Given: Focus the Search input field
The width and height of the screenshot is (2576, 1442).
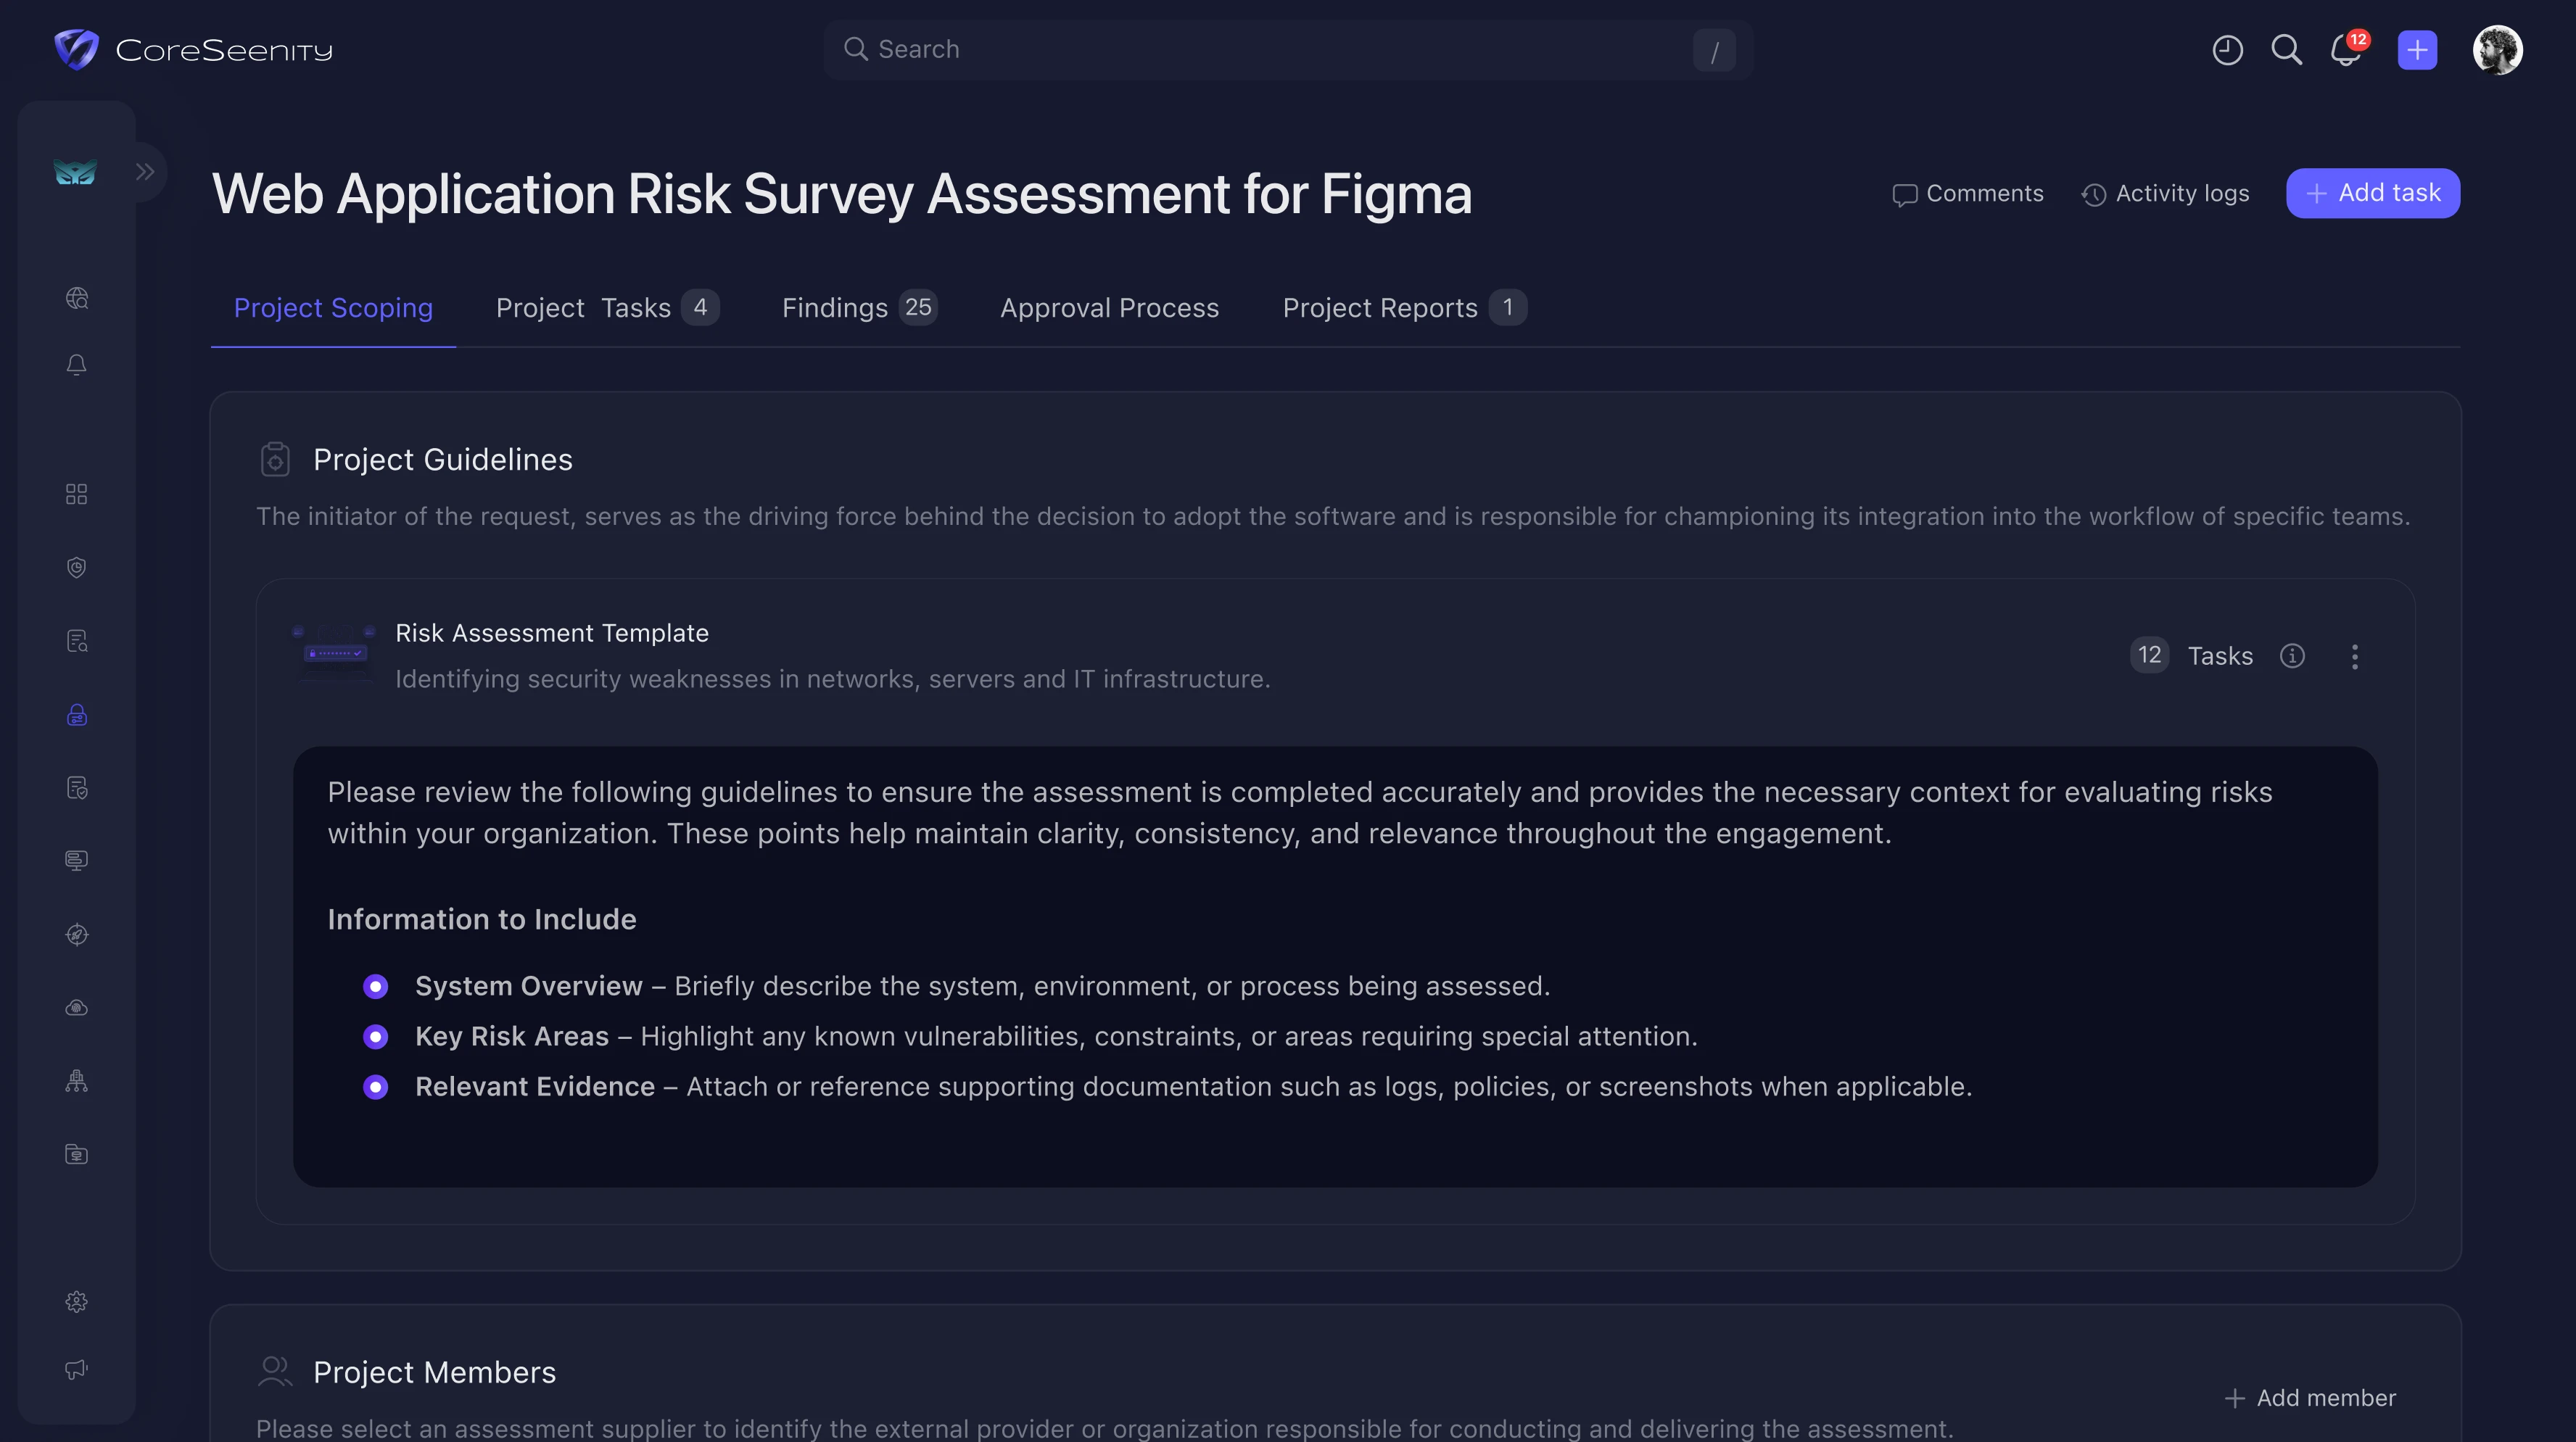Looking at the screenshot, I should coord(1288,50).
